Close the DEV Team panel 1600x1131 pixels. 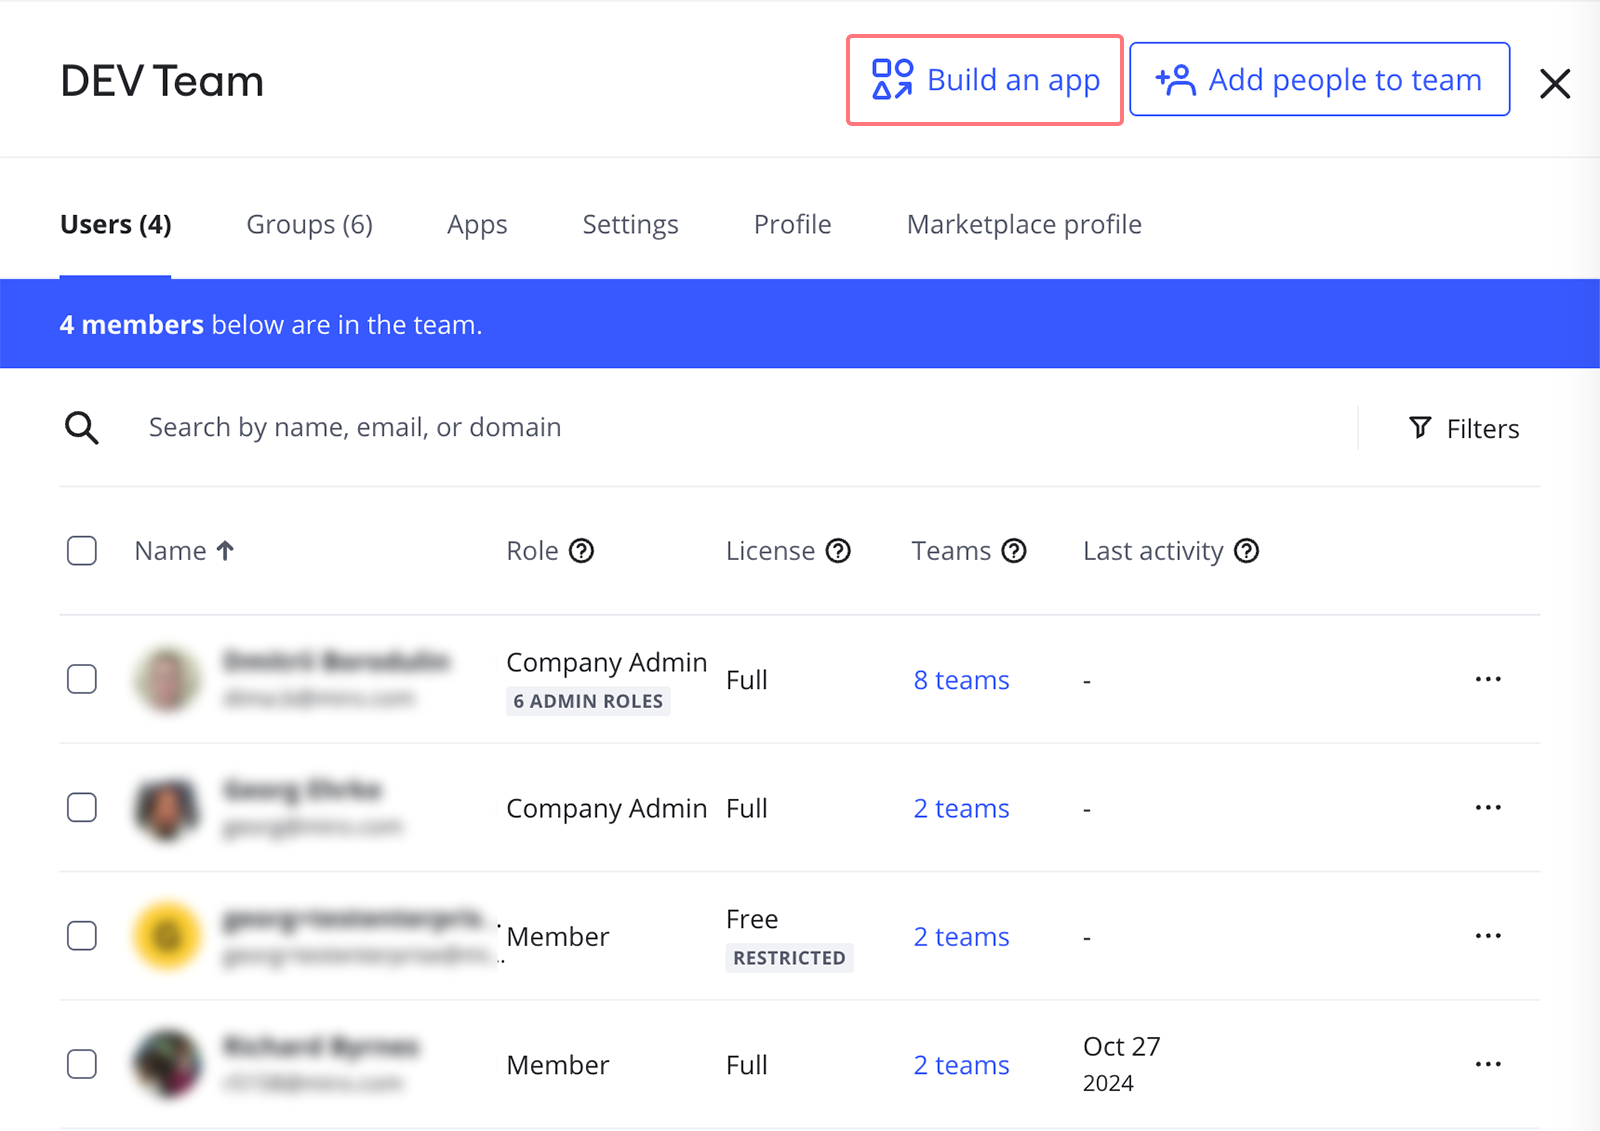click(x=1555, y=83)
